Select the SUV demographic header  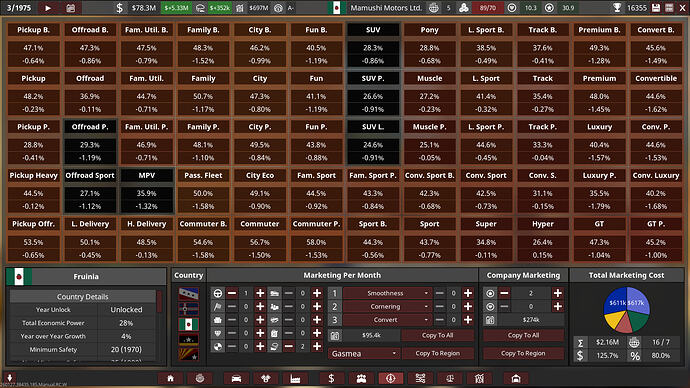373,30
